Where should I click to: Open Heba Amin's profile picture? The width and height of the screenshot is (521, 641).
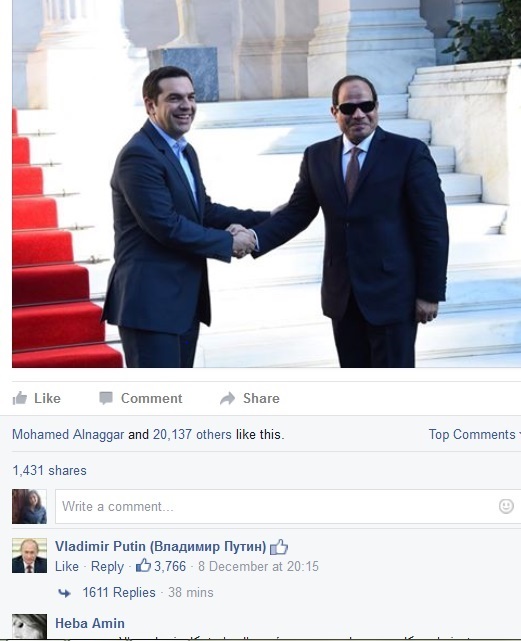(29, 626)
